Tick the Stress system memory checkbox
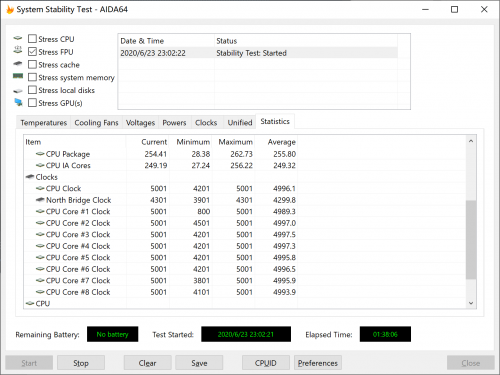 (32, 77)
